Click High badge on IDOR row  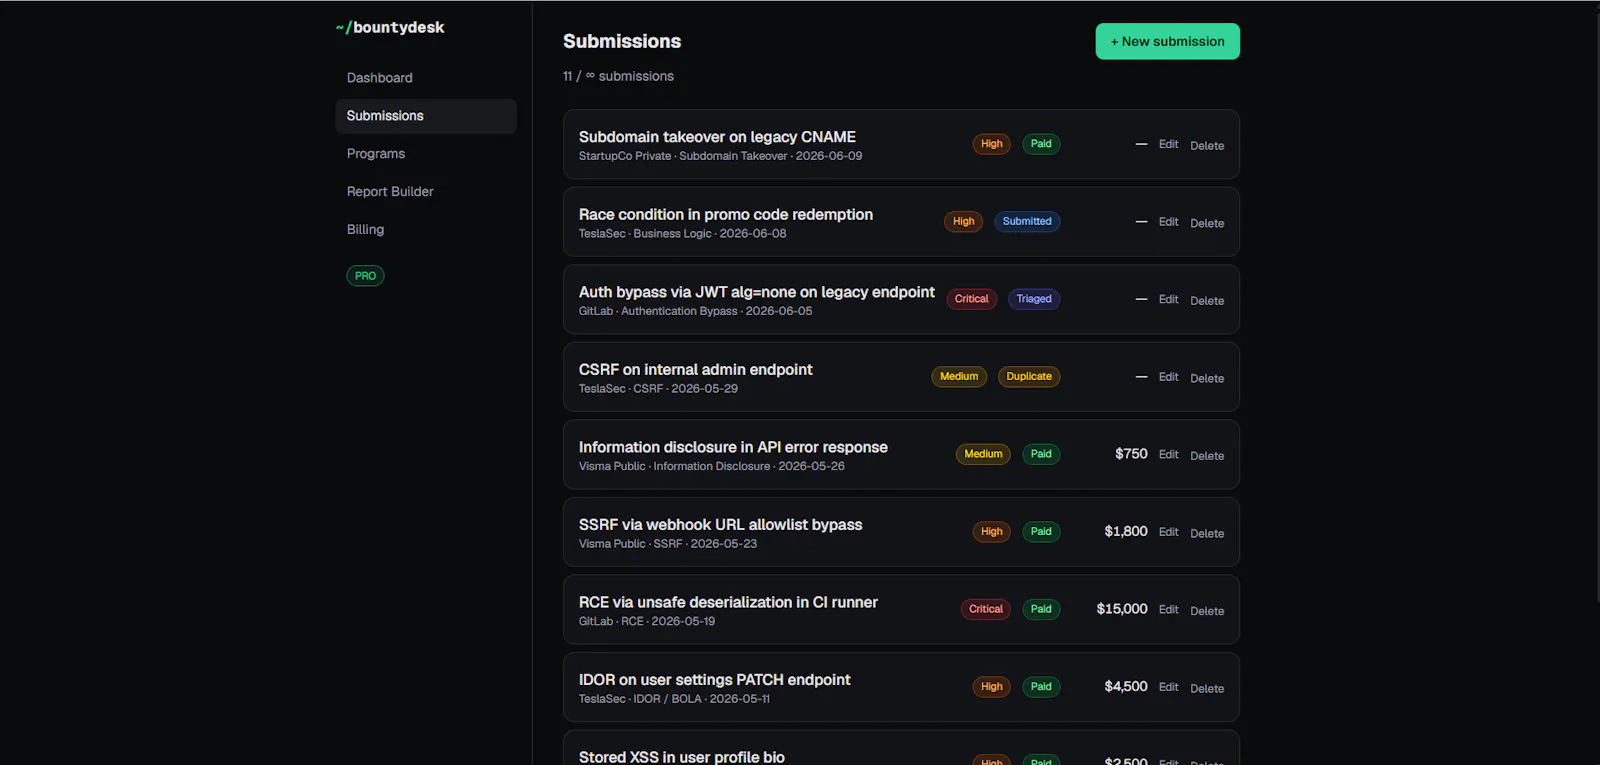(991, 687)
